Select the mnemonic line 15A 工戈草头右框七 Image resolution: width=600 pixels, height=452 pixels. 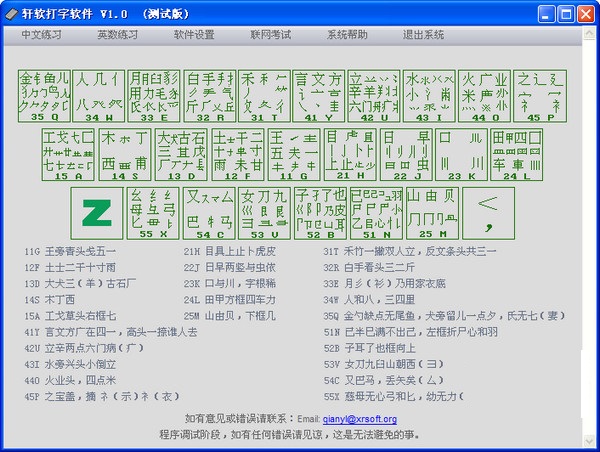pyautogui.click(x=70, y=316)
